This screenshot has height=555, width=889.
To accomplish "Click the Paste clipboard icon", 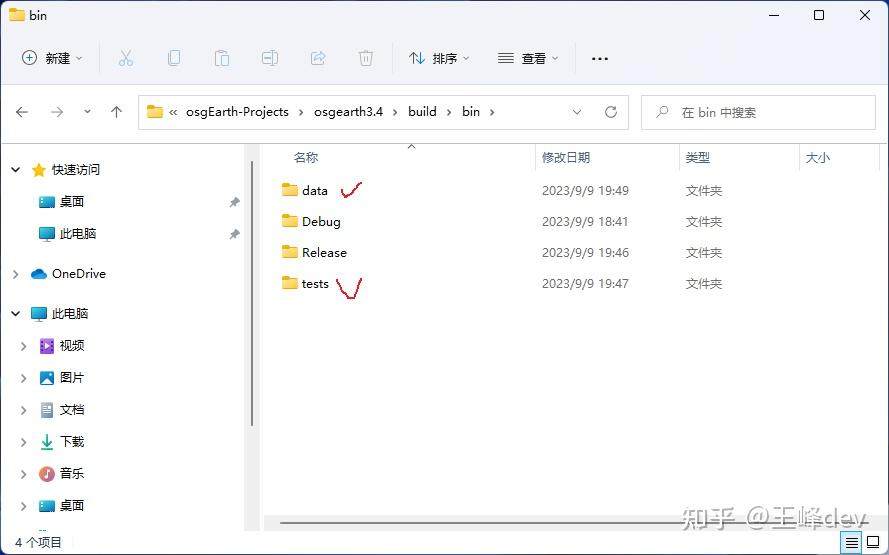I will 222,58.
